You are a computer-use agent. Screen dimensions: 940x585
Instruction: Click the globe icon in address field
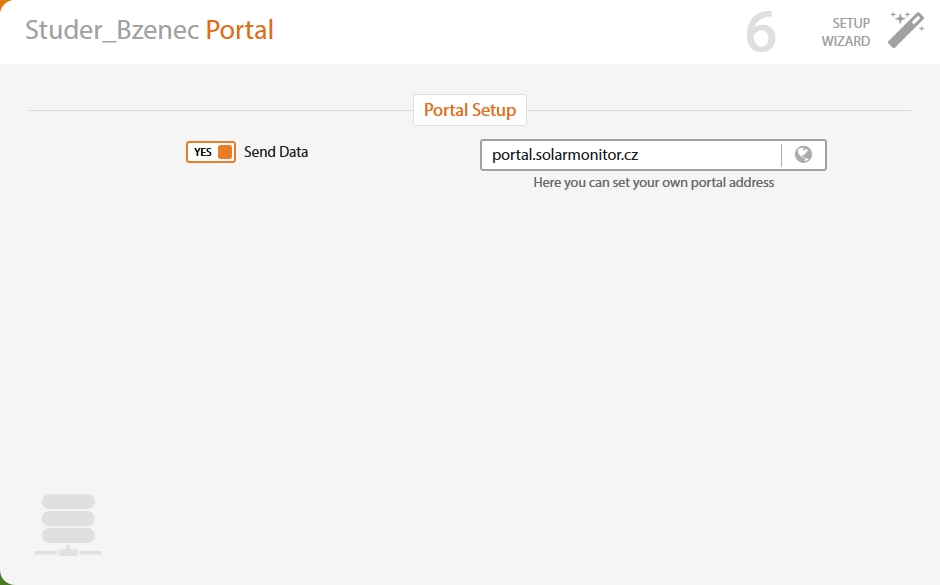pos(803,155)
